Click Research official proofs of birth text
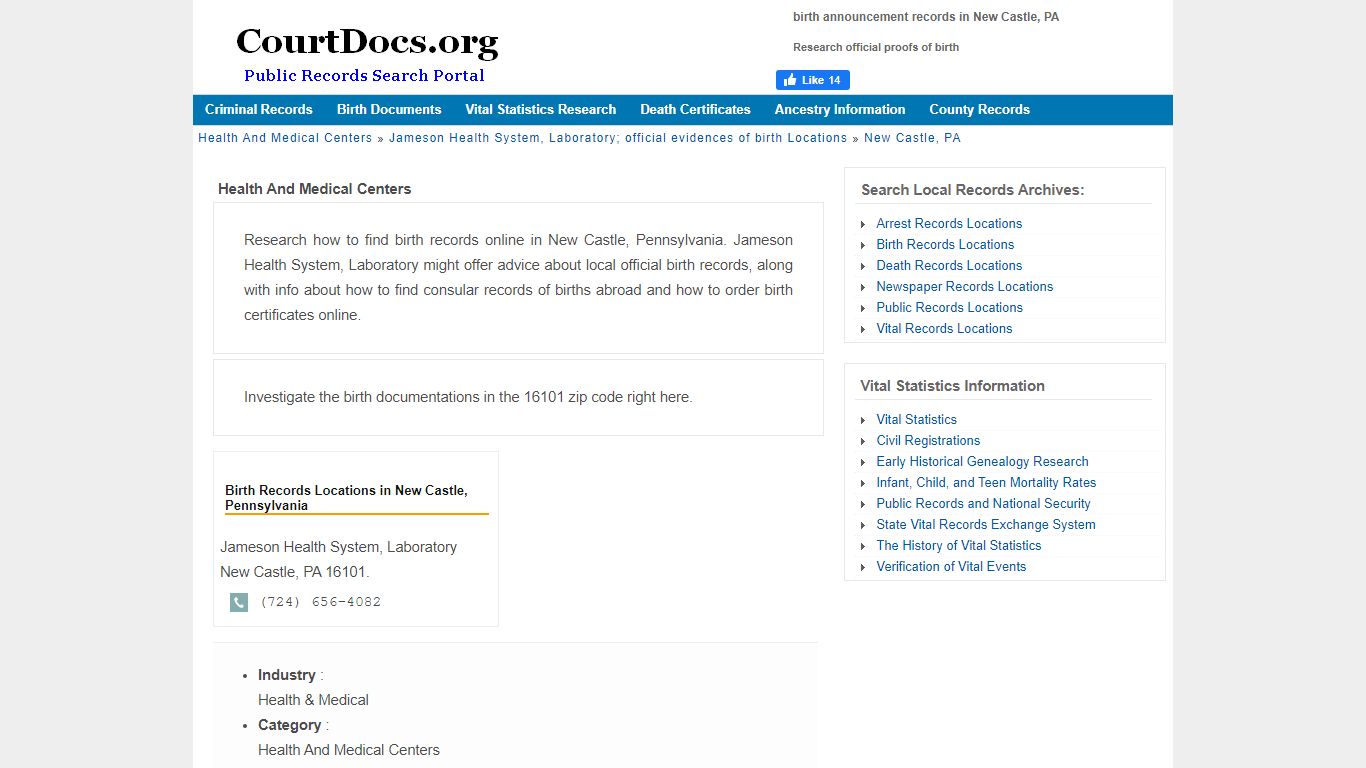The height and width of the screenshot is (768, 1366). click(x=876, y=47)
